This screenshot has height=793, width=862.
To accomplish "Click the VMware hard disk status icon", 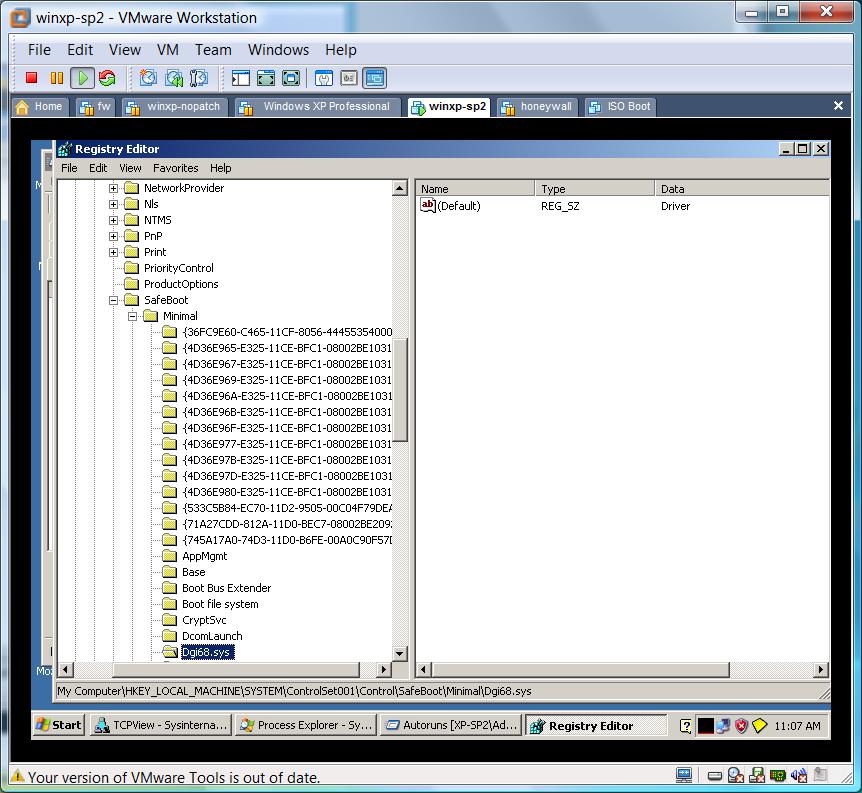I will point(715,775).
